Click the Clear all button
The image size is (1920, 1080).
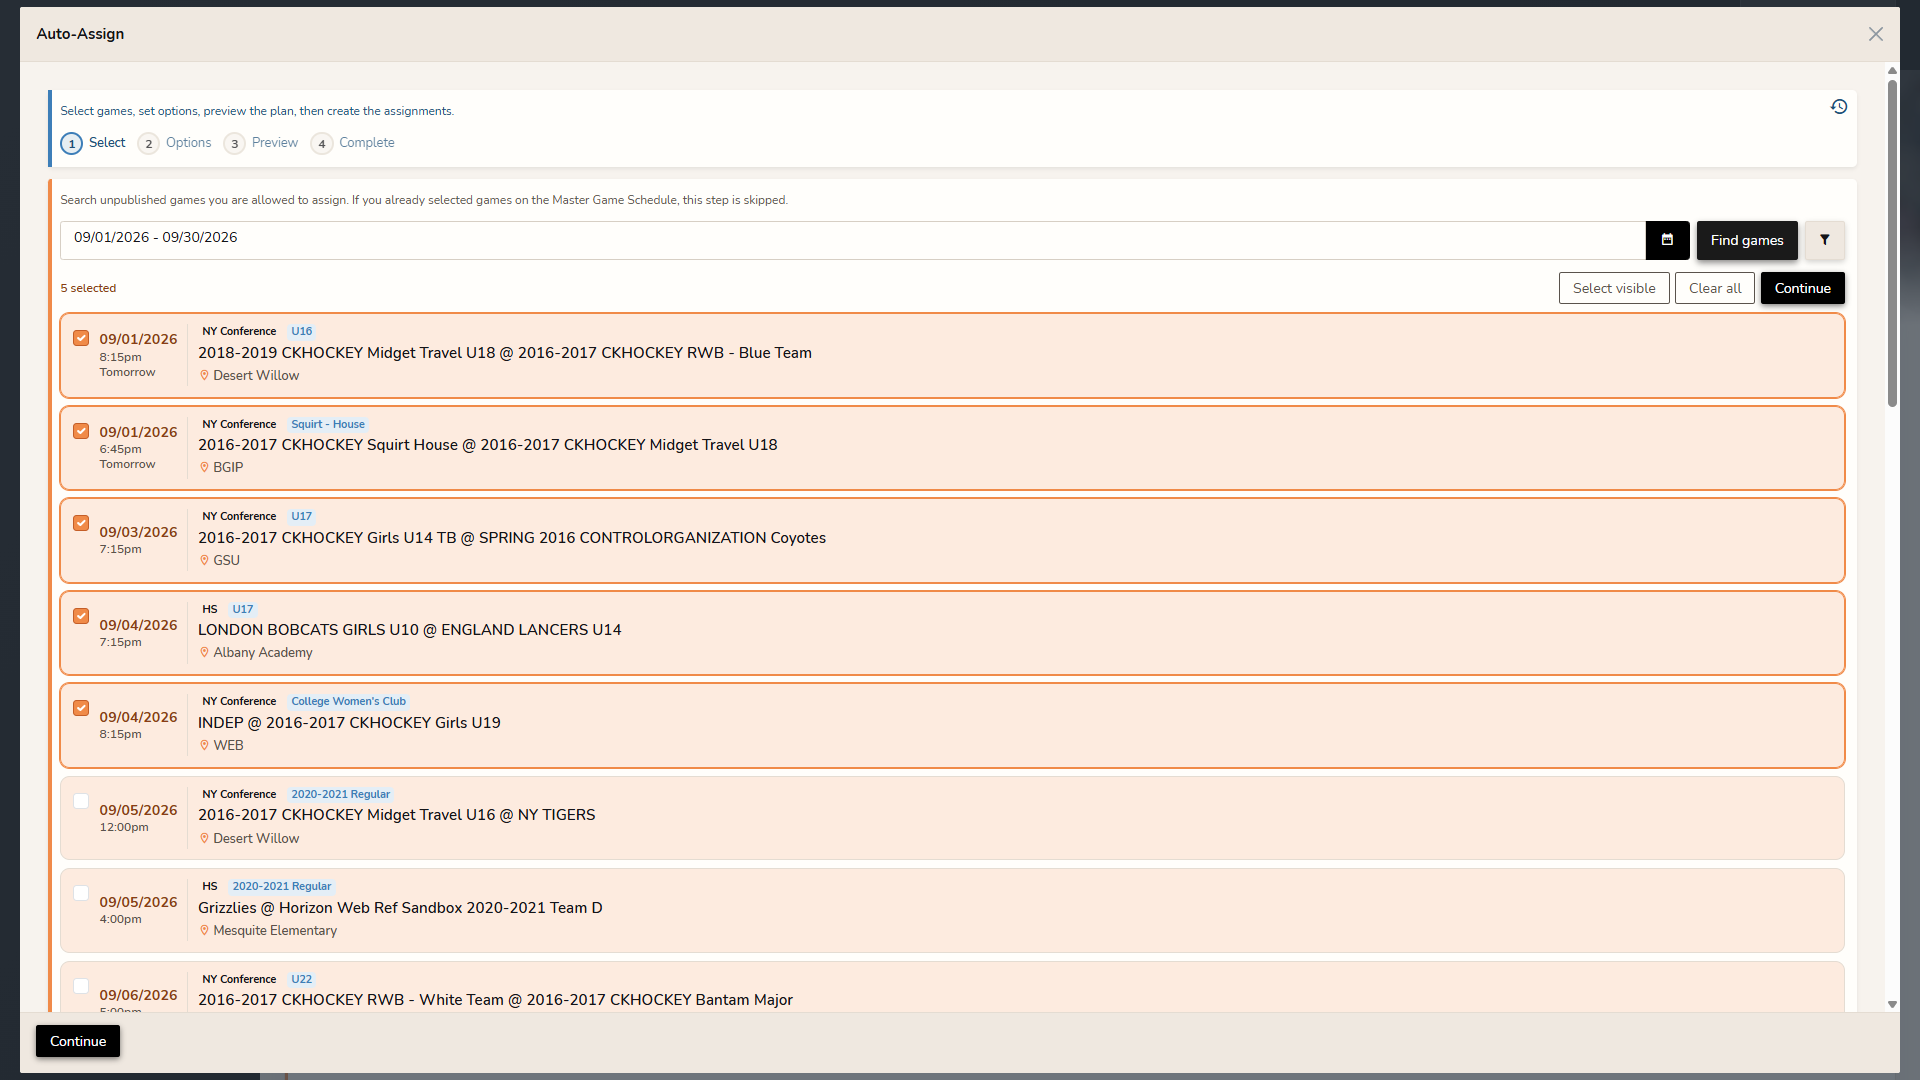[x=1714, y=288]
